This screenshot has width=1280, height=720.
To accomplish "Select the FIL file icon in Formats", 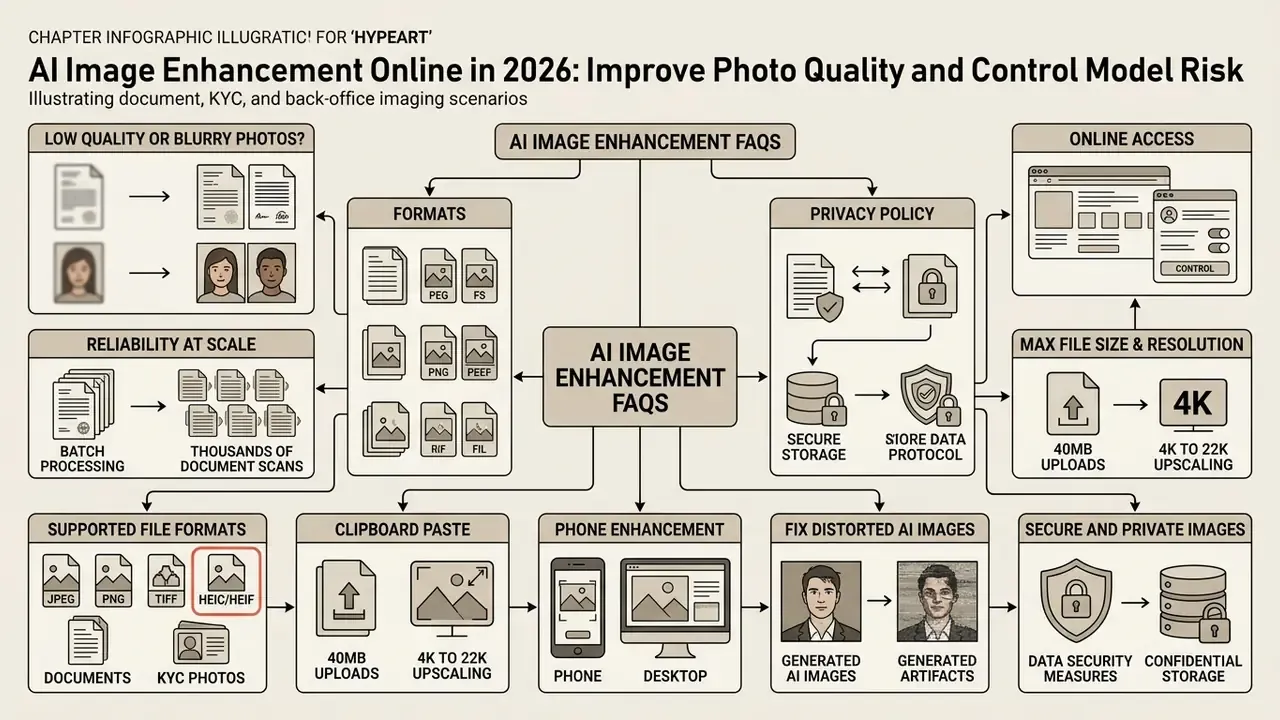I will [479, 429].
